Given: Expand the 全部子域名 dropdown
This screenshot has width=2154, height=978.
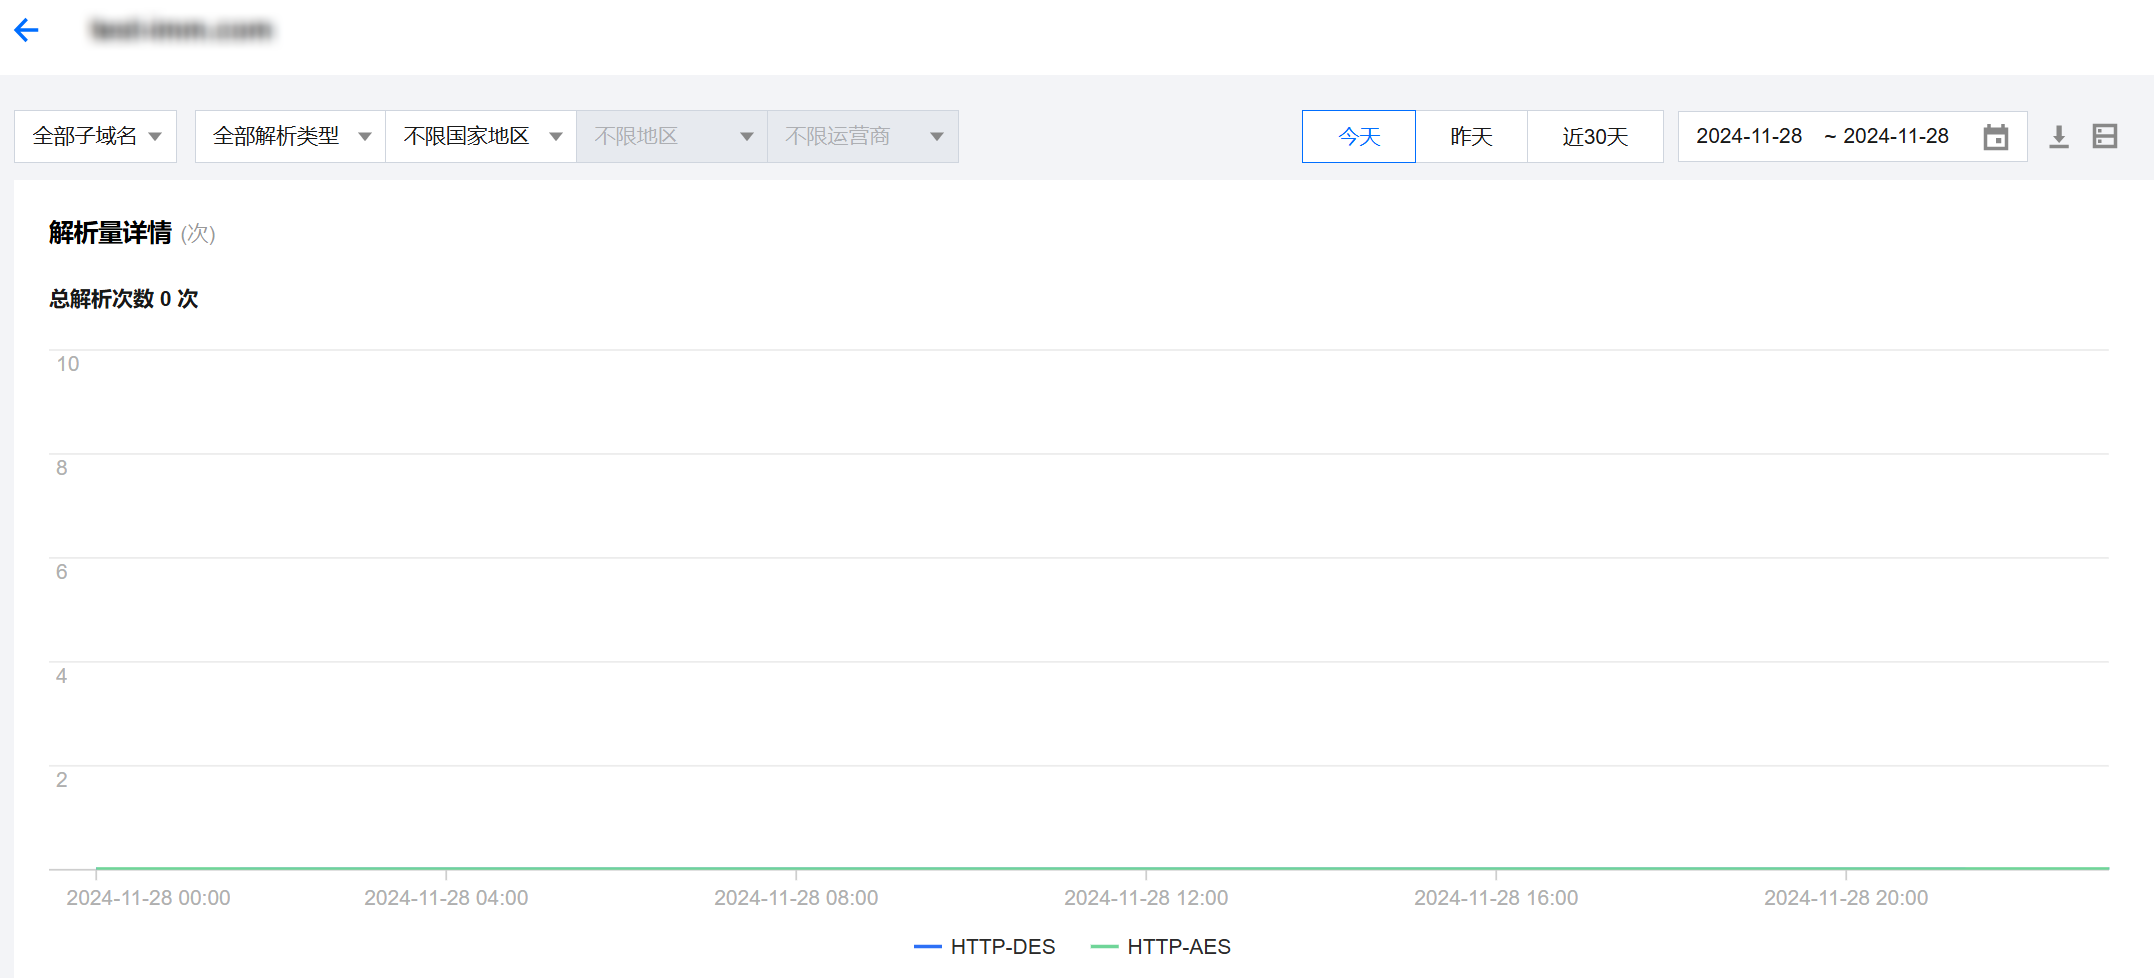Looking at the screenshot, I should coord(96,137).
